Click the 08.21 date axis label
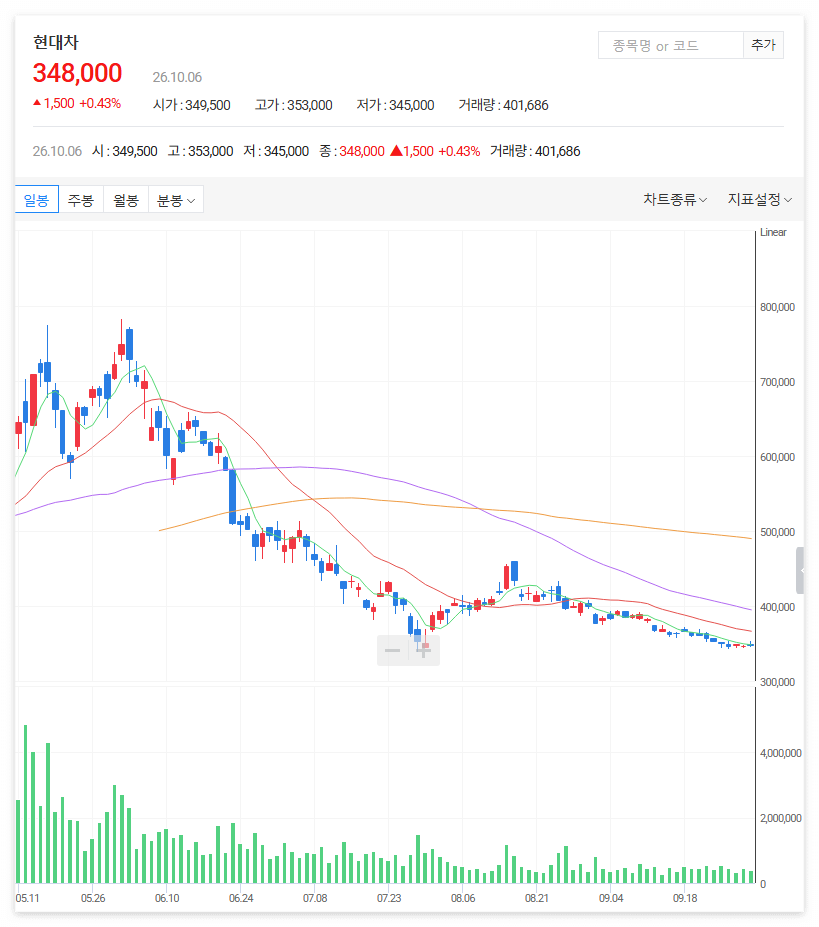 [536, 899]
